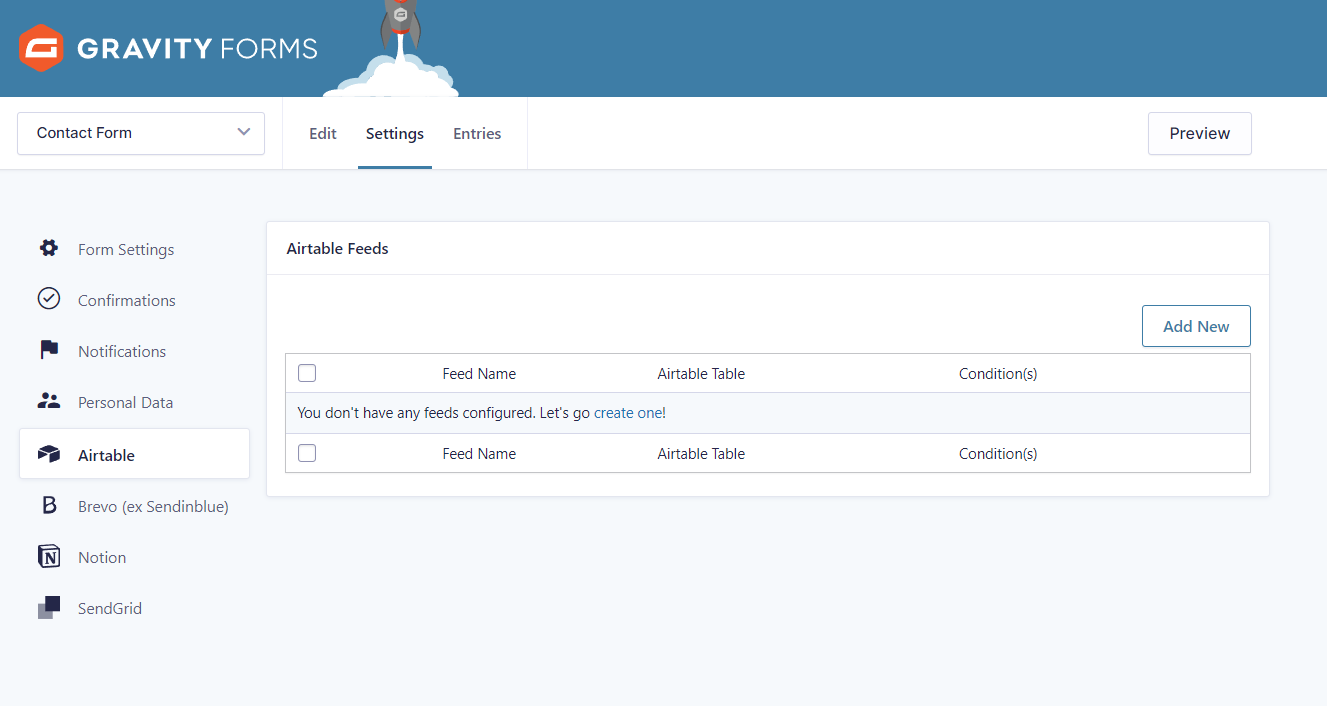Viewport: 1327px width, 706px height.
Task: Click Condition(s) footer column label
Action: coord(998,453)
